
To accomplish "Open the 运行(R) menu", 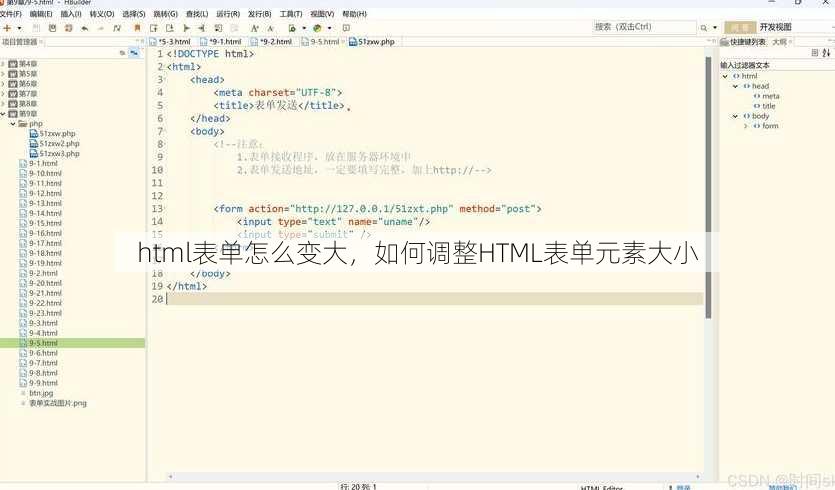I will coord(228,14).
